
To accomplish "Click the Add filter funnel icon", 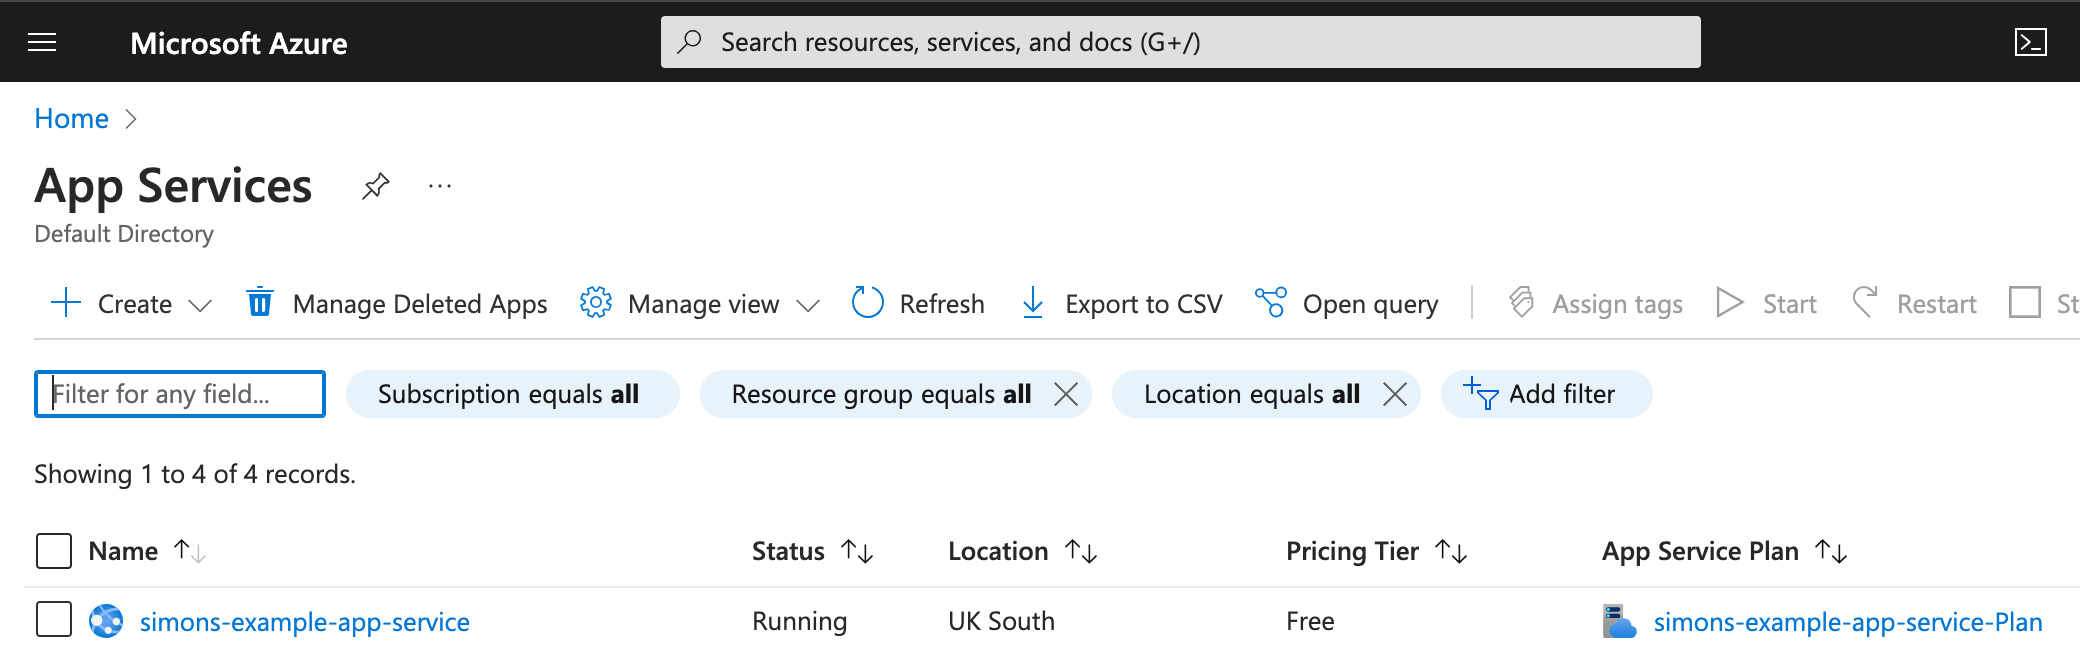I will (1480, 393).
